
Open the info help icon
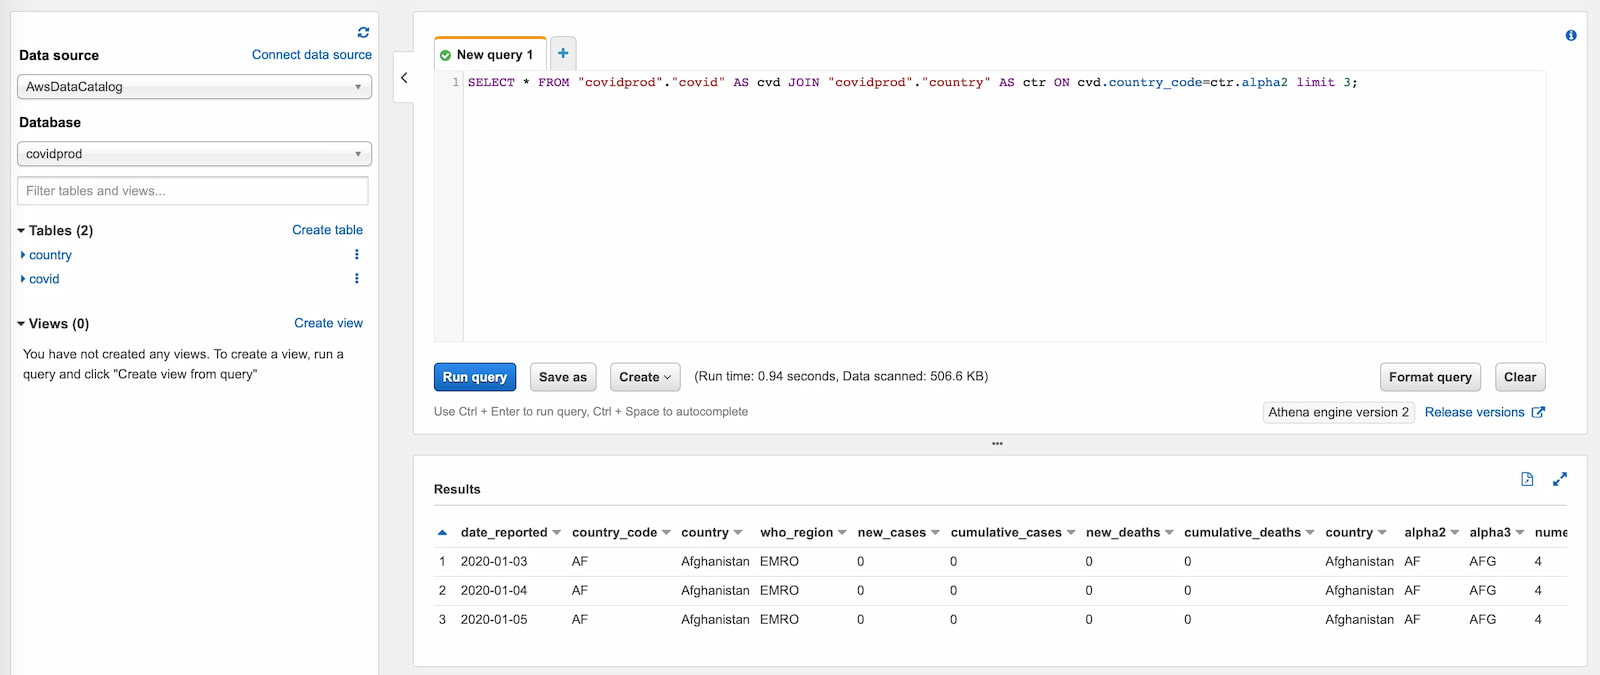pyautogui.click(x=1571, y=36)
